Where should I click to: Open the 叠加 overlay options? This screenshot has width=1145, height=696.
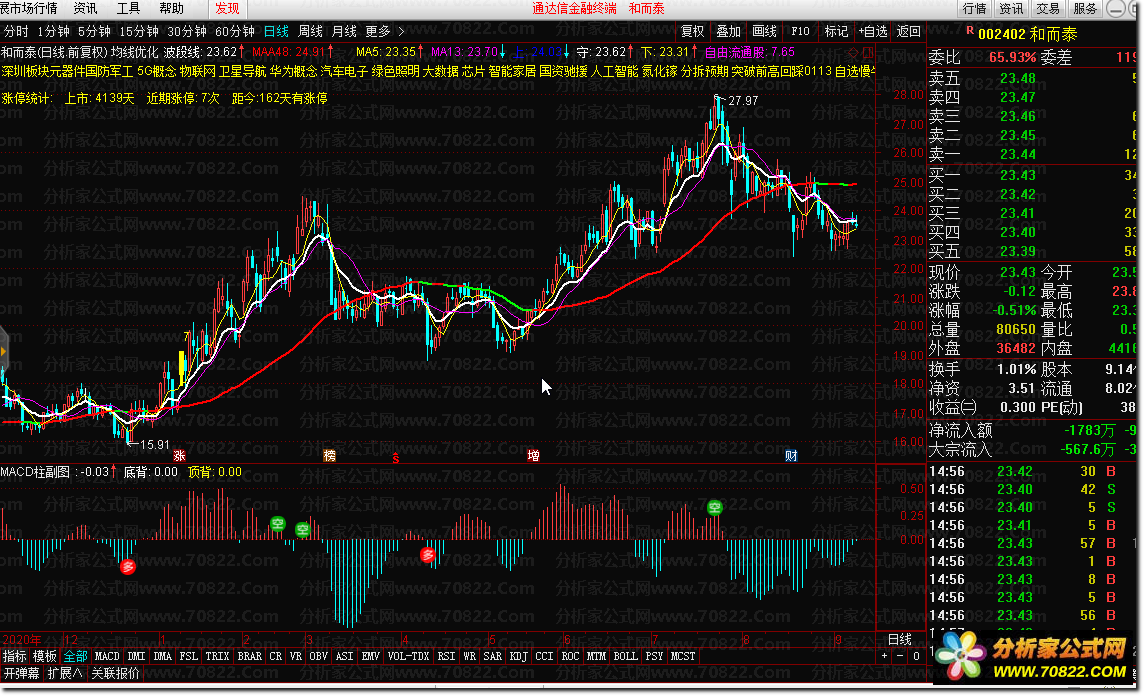[728, 31]
